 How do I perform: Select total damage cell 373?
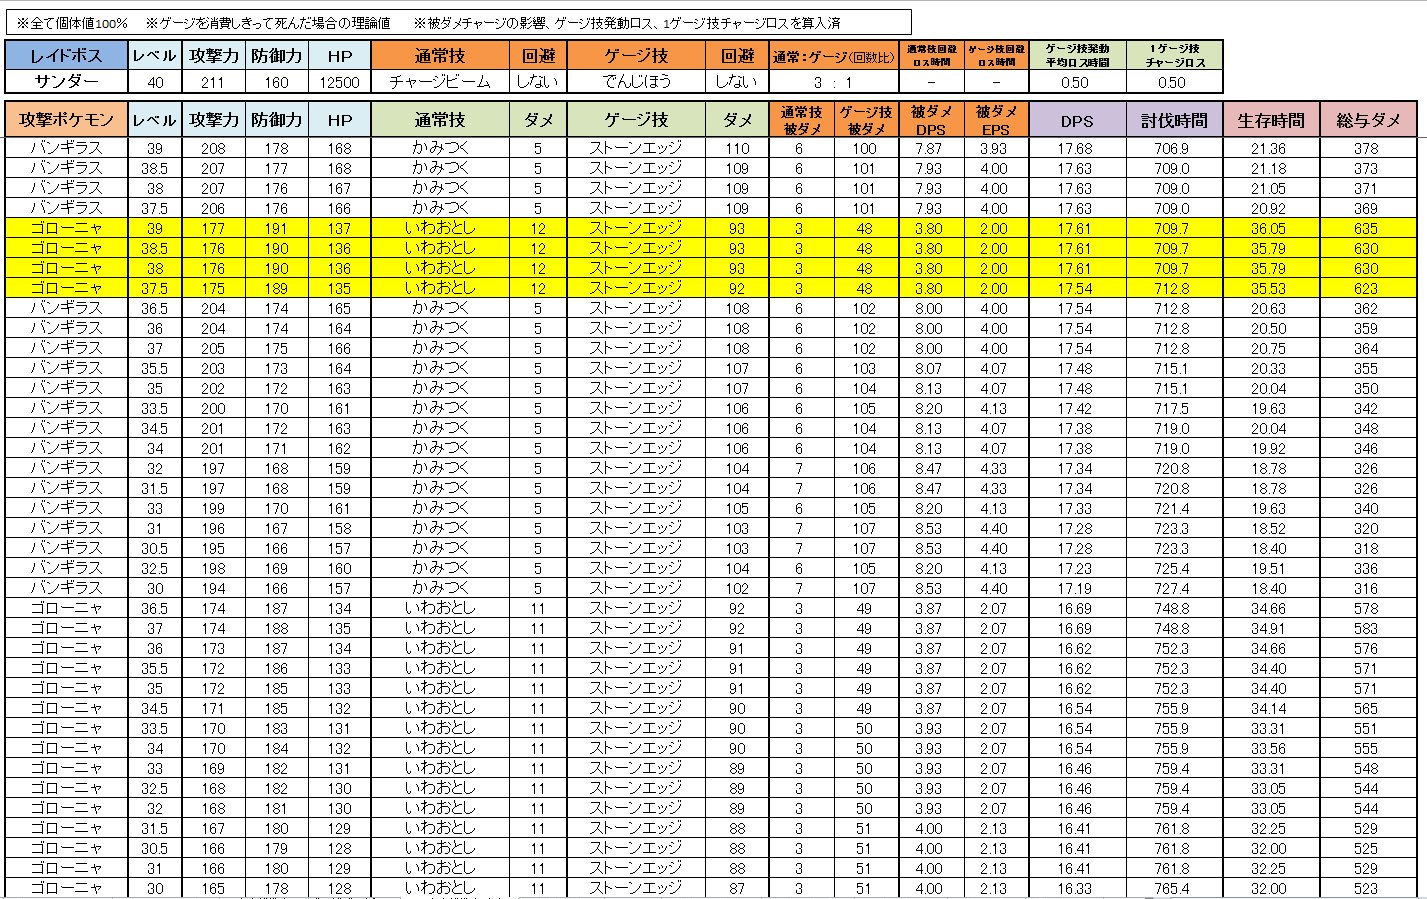tap(1366, 168)
